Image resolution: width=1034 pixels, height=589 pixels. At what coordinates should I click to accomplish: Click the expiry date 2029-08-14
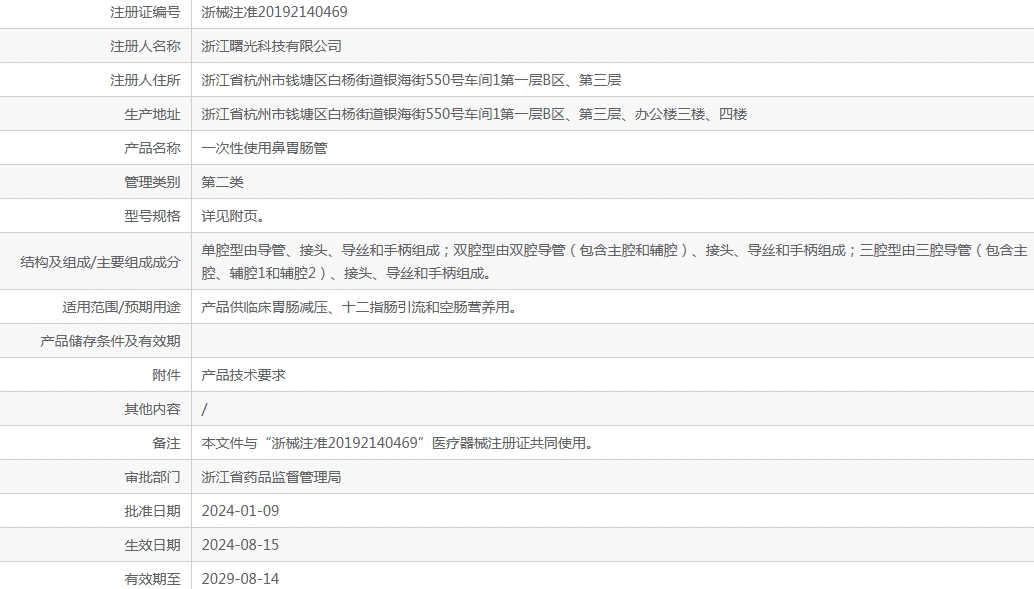click(240, 579)
